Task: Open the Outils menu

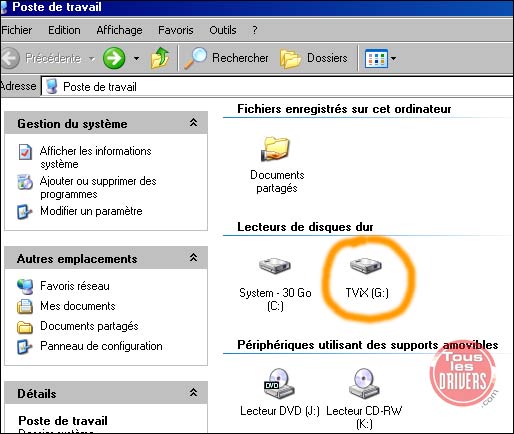Action: coord(223,30)
